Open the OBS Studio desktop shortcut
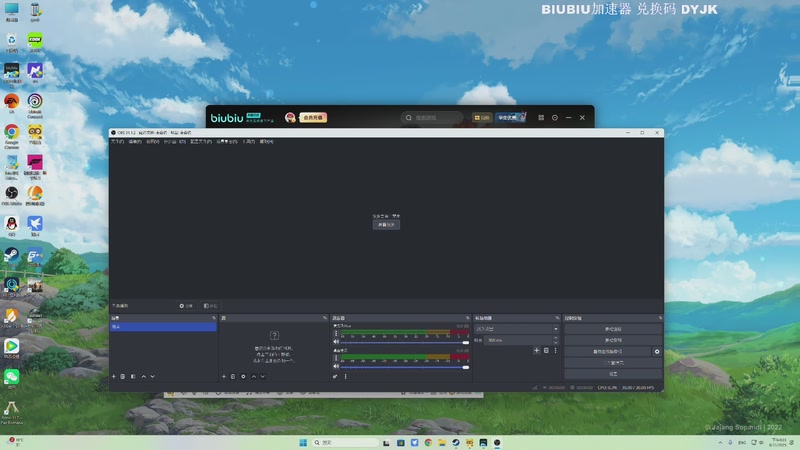The image size is (800, 450). coord(11,196)
